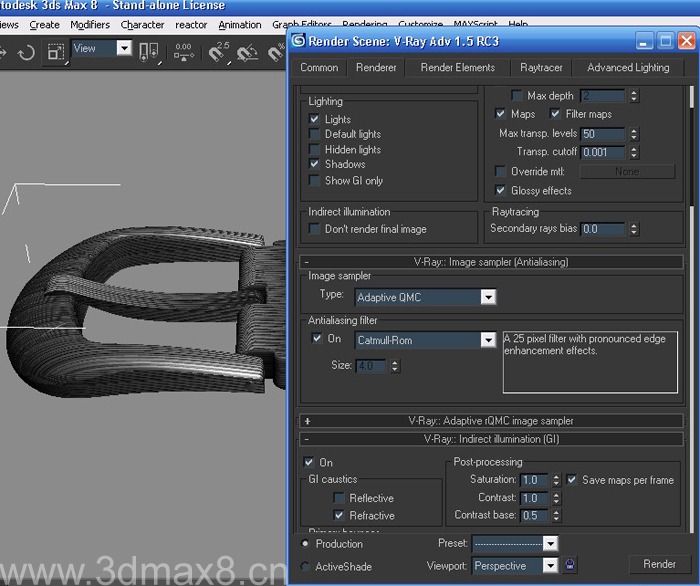The image size is (700, 586).
Task: Click the lock viewport icon beside Perspective
Action: (570, 564)
